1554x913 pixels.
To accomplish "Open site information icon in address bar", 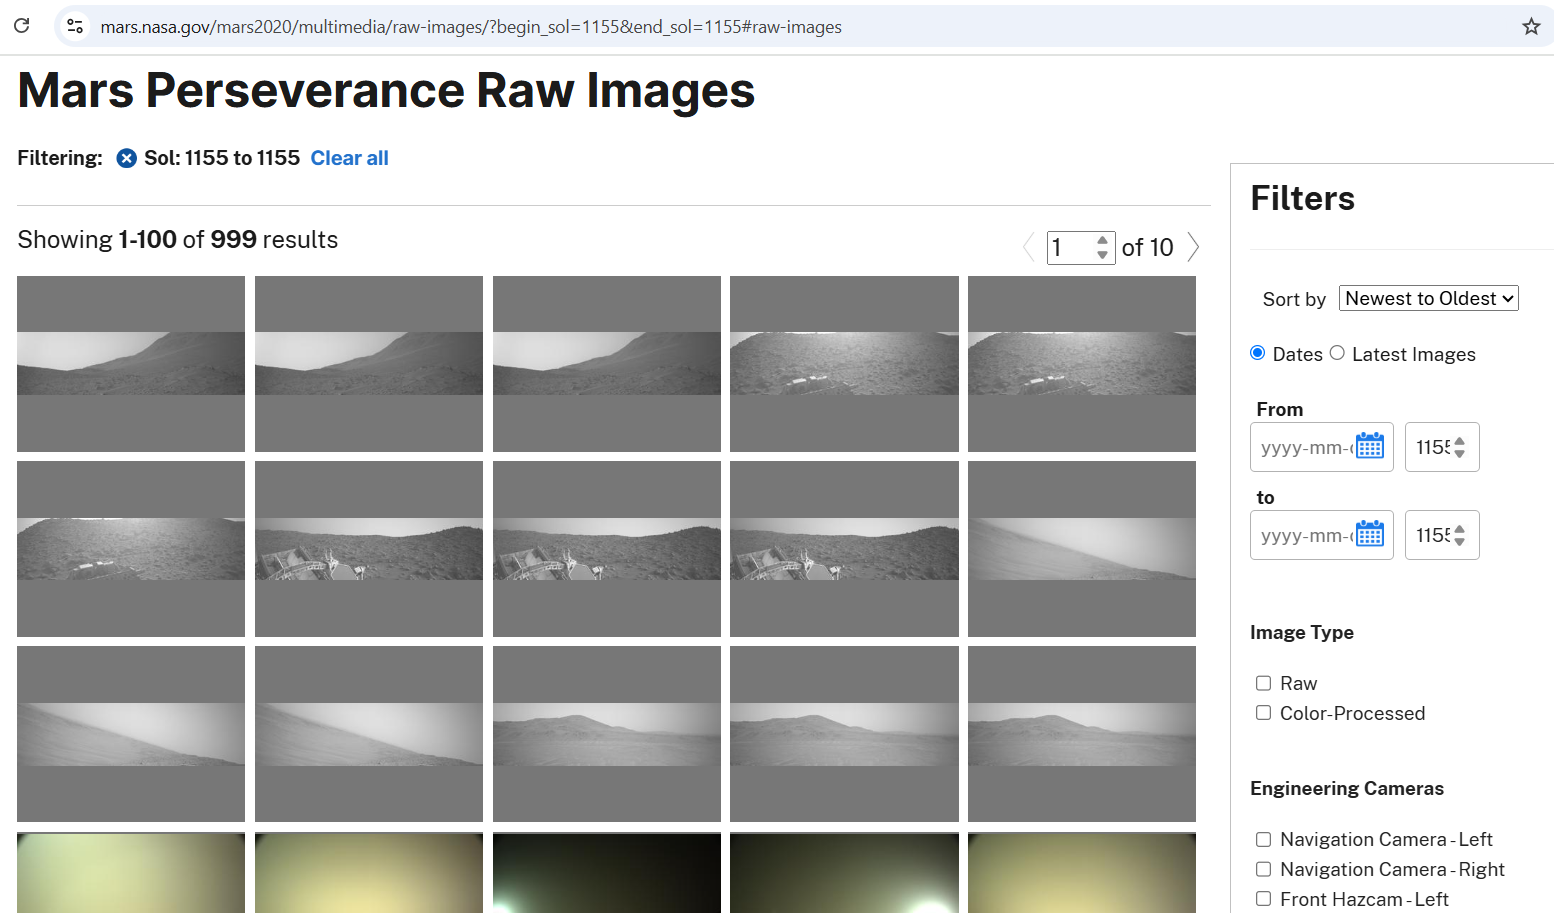I will coord(75,26).
